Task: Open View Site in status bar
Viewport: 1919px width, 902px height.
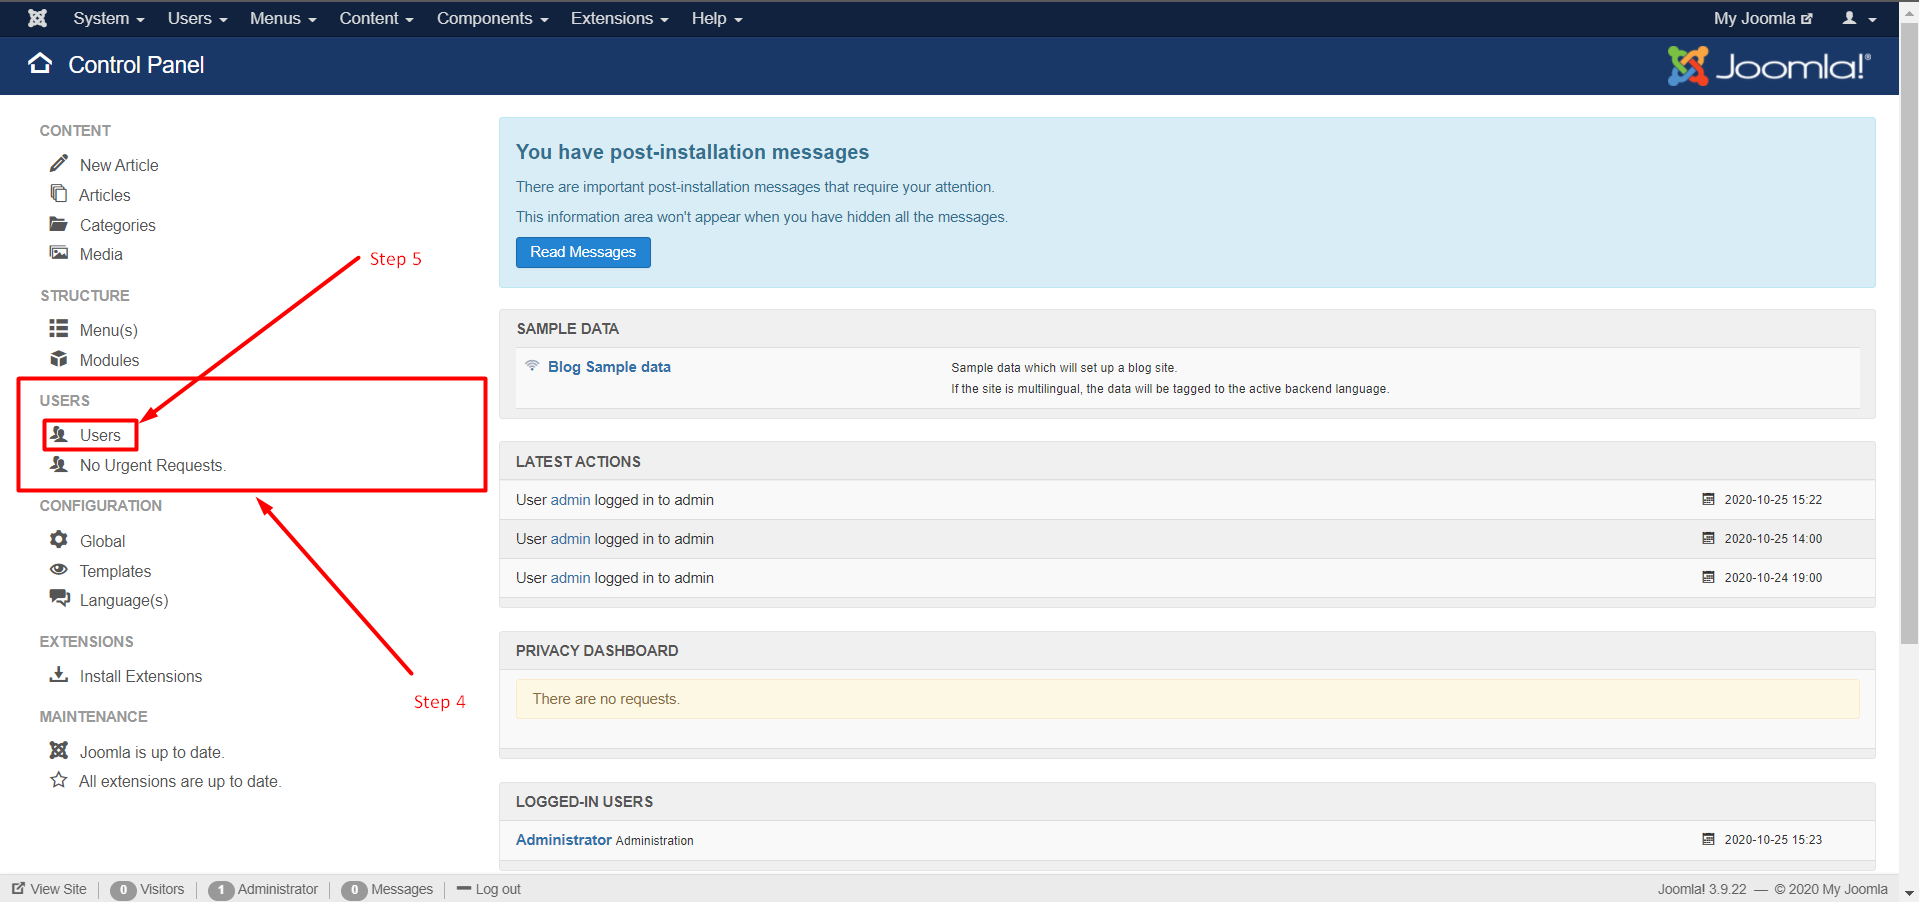Action: pos(49,889)
